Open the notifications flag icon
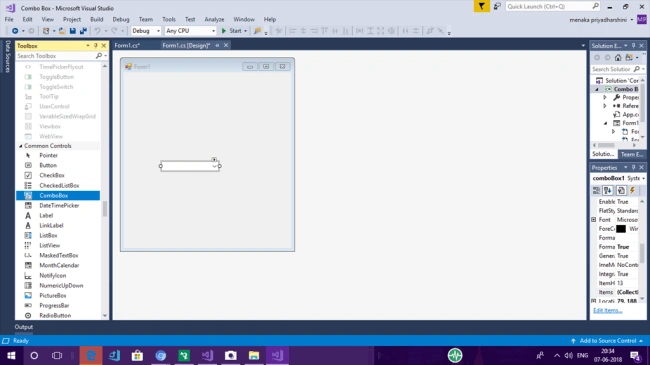 tap(481, 6)
